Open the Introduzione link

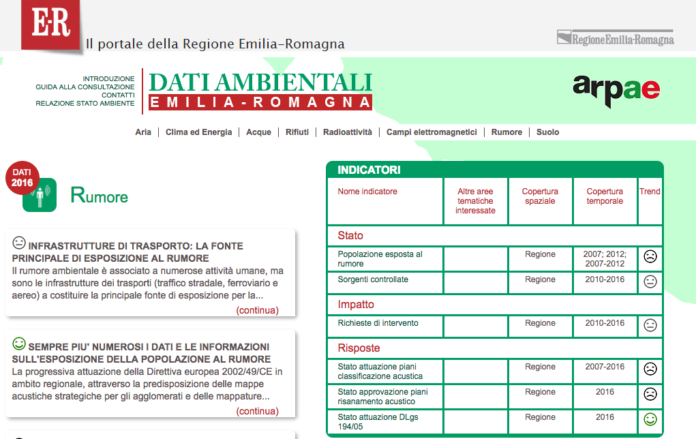[108, 79]
